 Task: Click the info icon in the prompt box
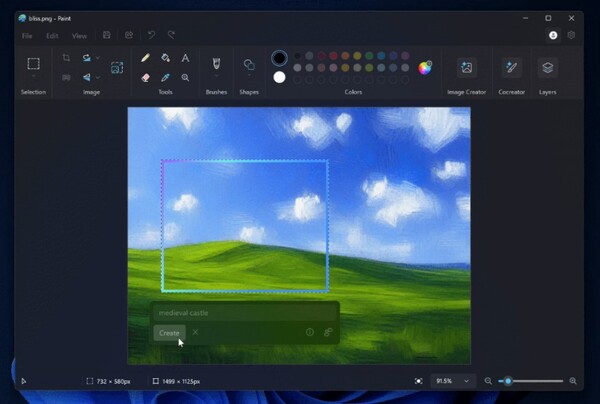coord(310,332)
